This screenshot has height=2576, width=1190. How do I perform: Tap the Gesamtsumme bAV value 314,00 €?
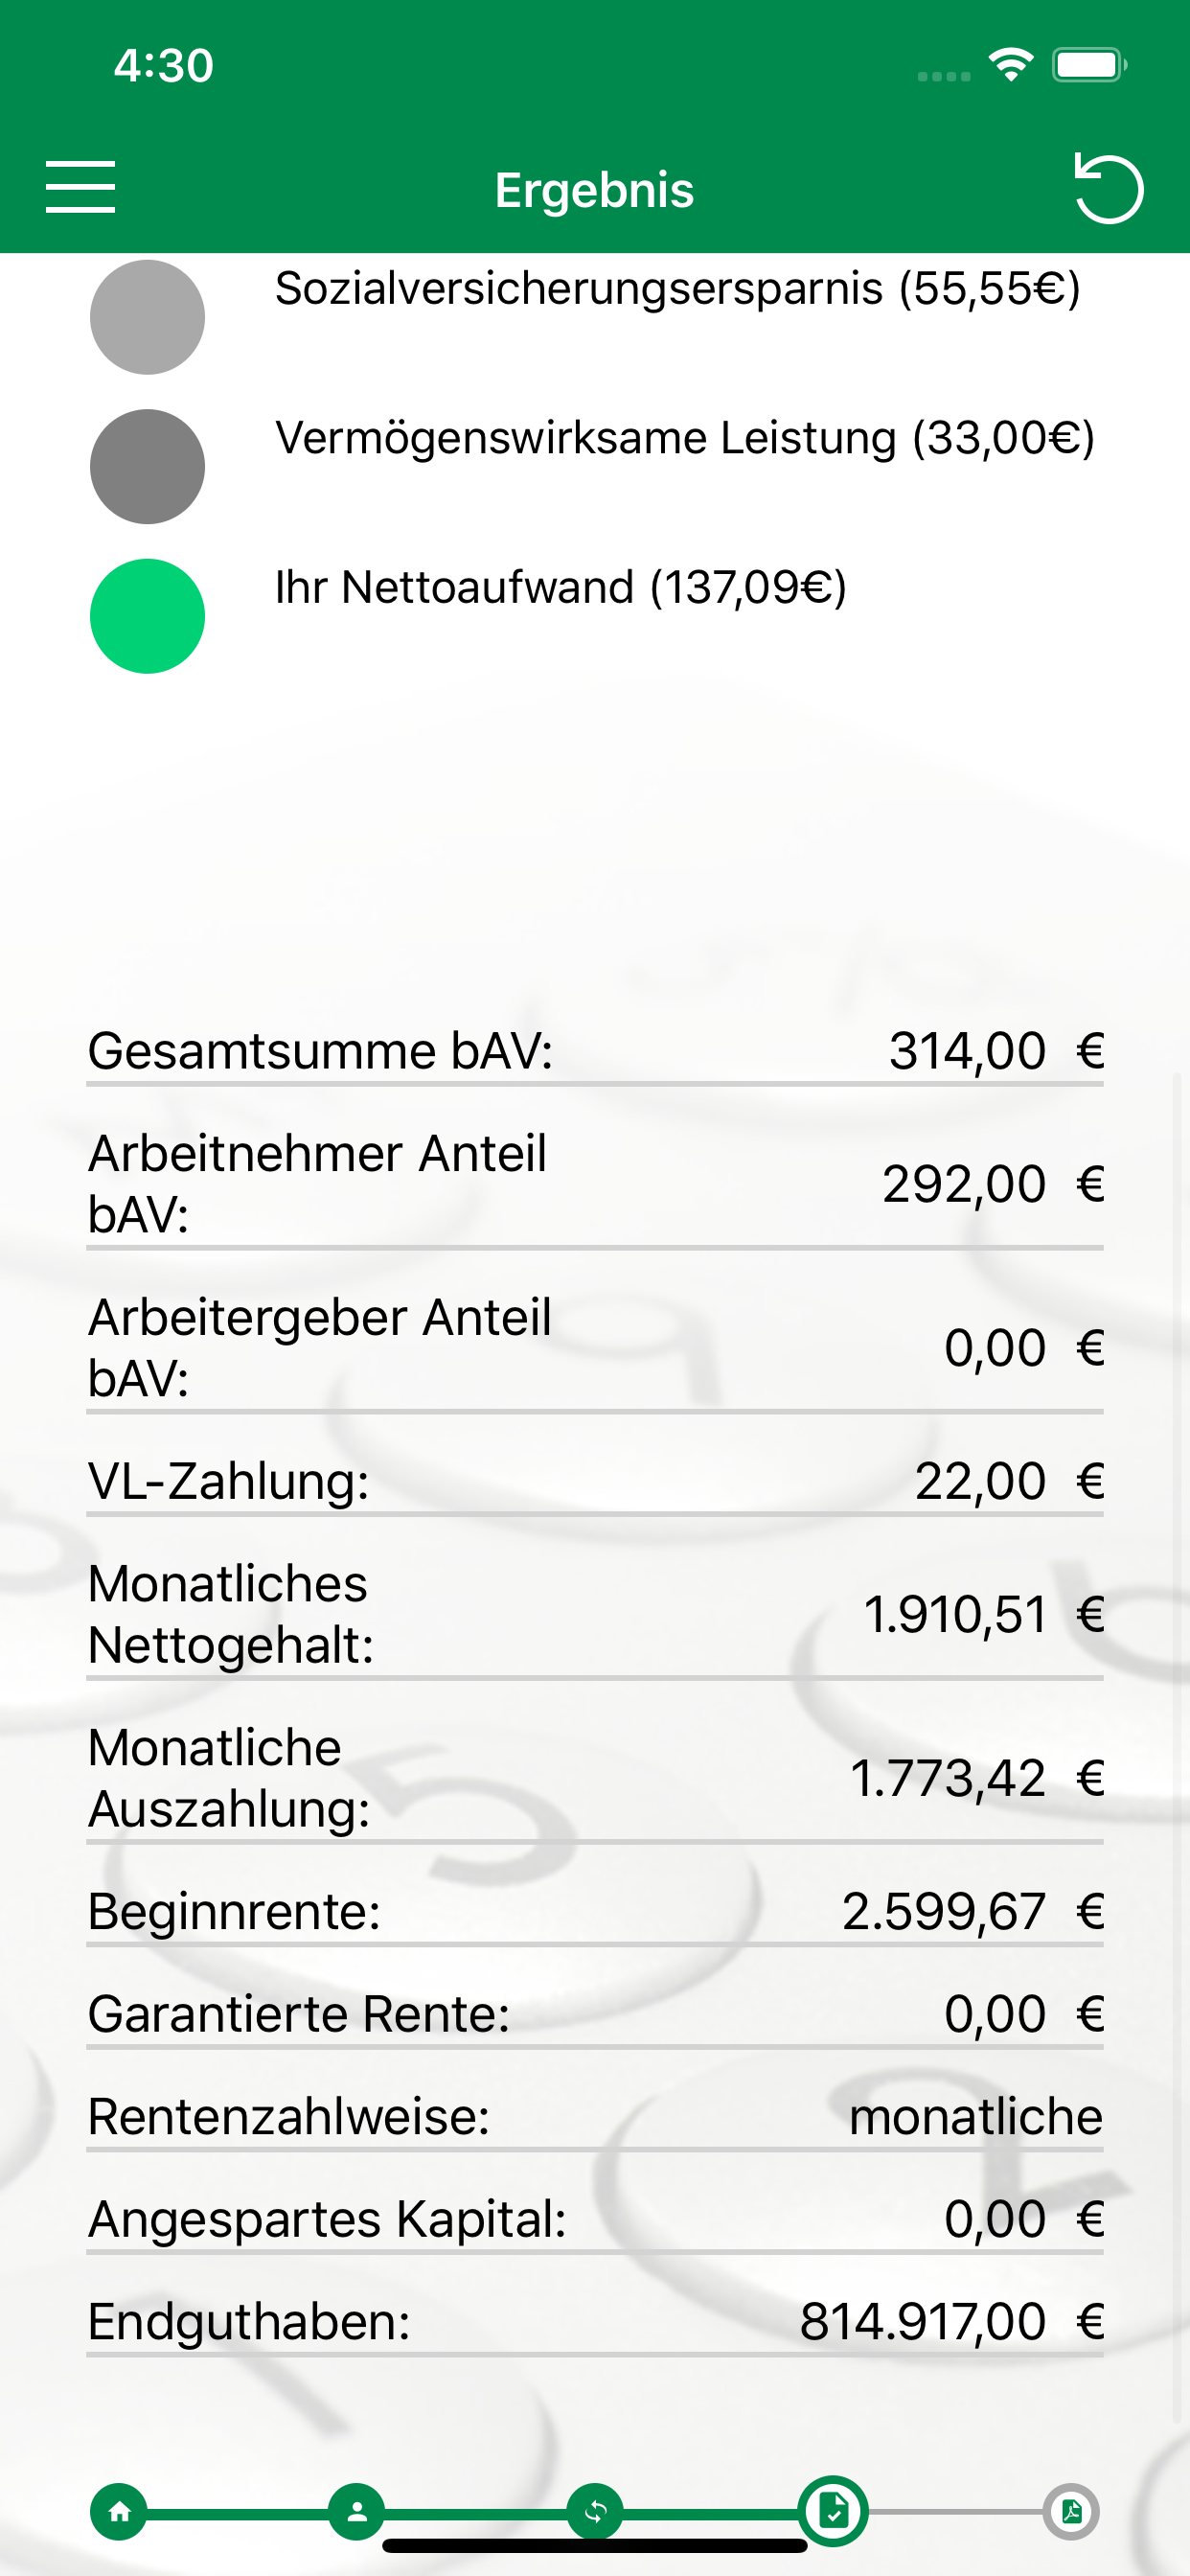click(x=996, y=1051)
